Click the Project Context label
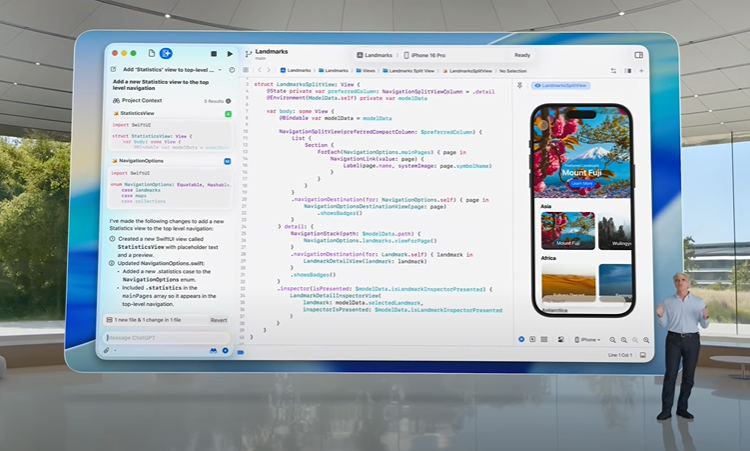The image size is (750, 451). [142, 100]
